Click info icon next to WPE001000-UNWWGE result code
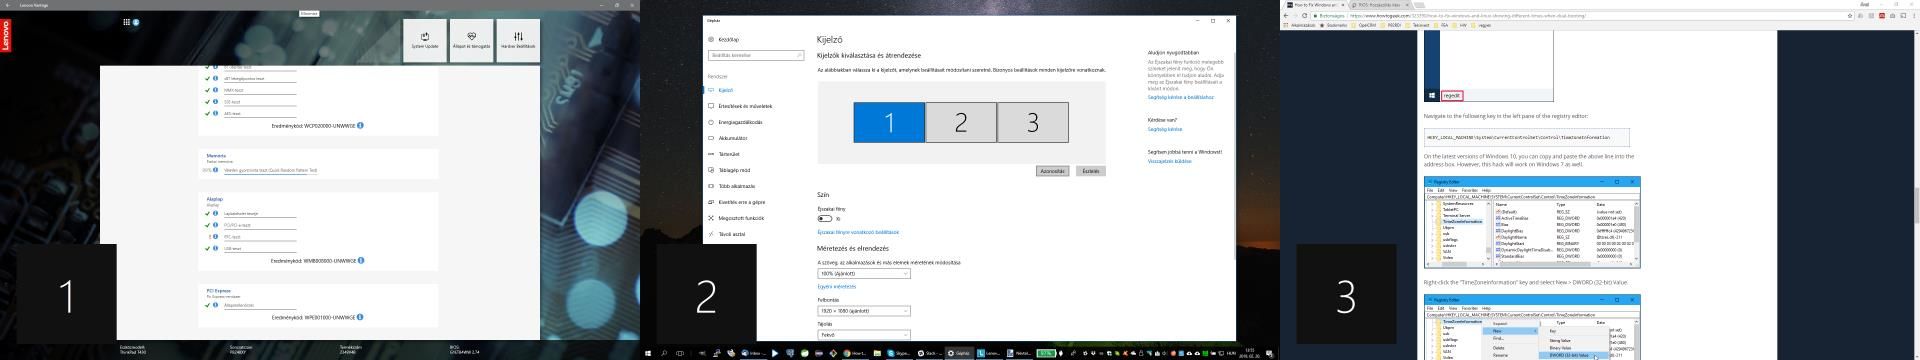Viewport: 1920px width, 360px height. [x=361, y=317]
